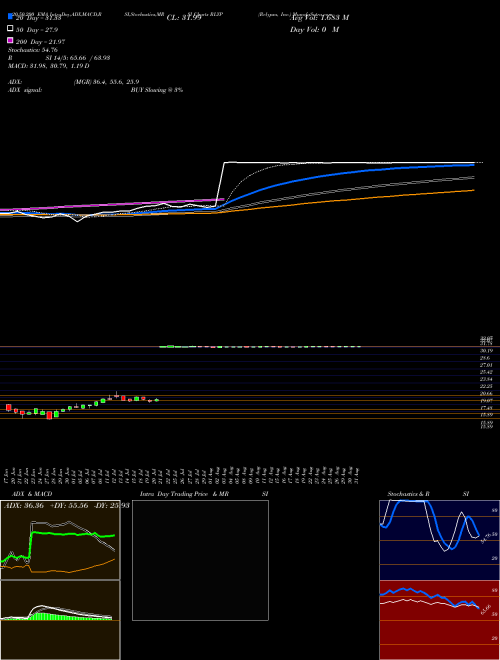Click the 27.01 price axis label

tap(487, 365)
